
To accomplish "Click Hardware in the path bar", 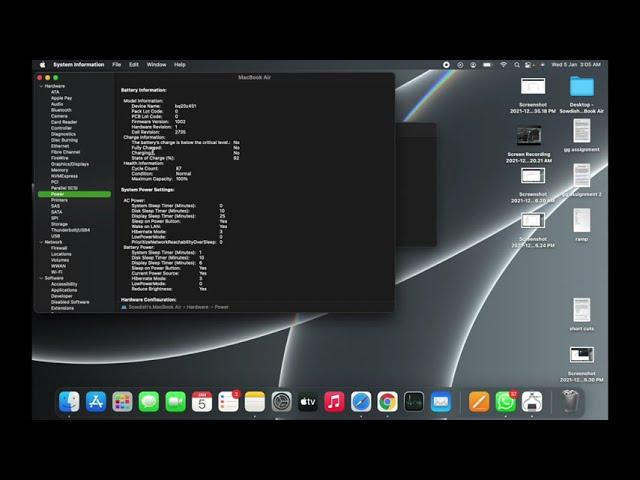I will (x=198, y=307).
